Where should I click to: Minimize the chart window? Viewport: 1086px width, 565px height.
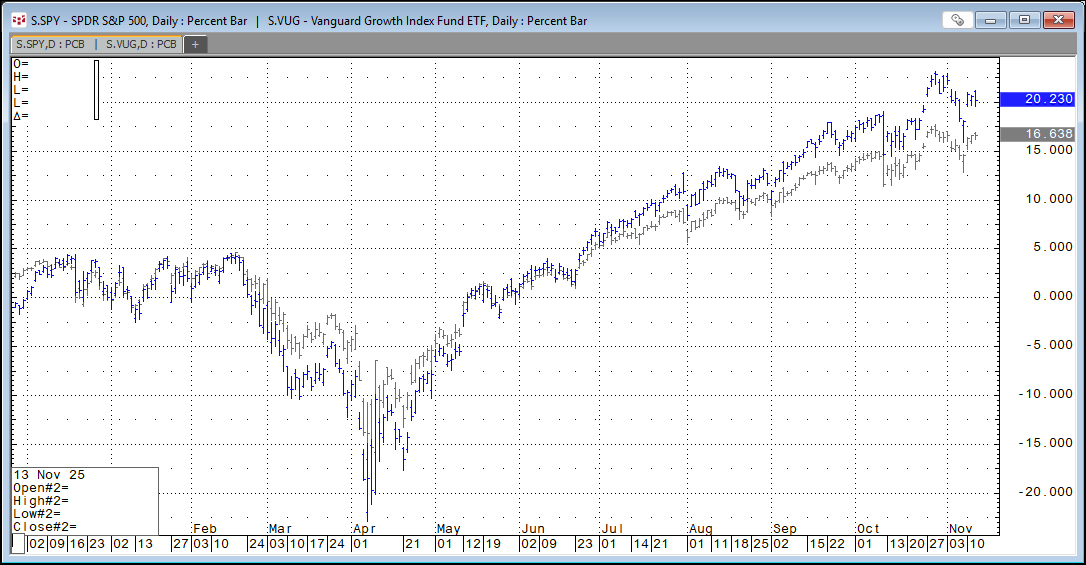point(990,20)
